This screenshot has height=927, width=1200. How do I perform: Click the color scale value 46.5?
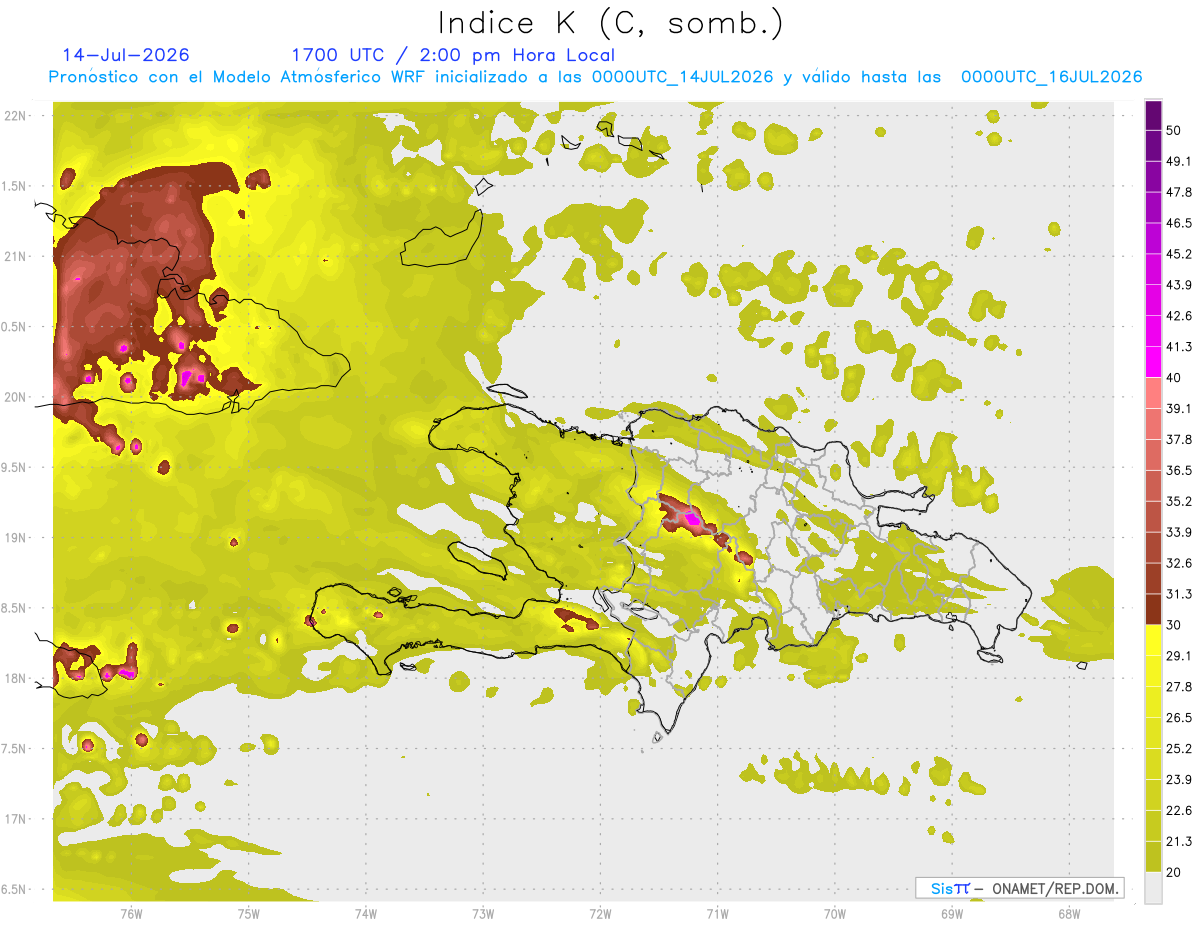pos(1179,223)
